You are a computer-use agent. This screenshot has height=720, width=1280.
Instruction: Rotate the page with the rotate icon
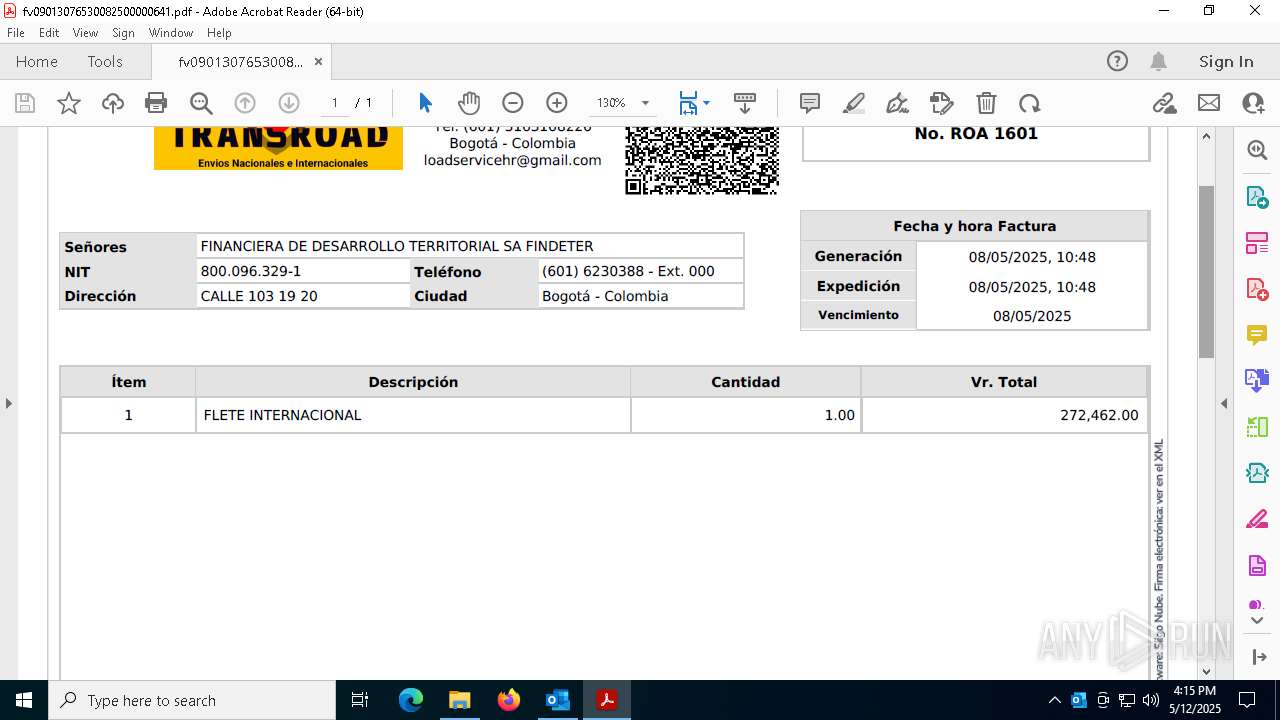click(1030, 103)
